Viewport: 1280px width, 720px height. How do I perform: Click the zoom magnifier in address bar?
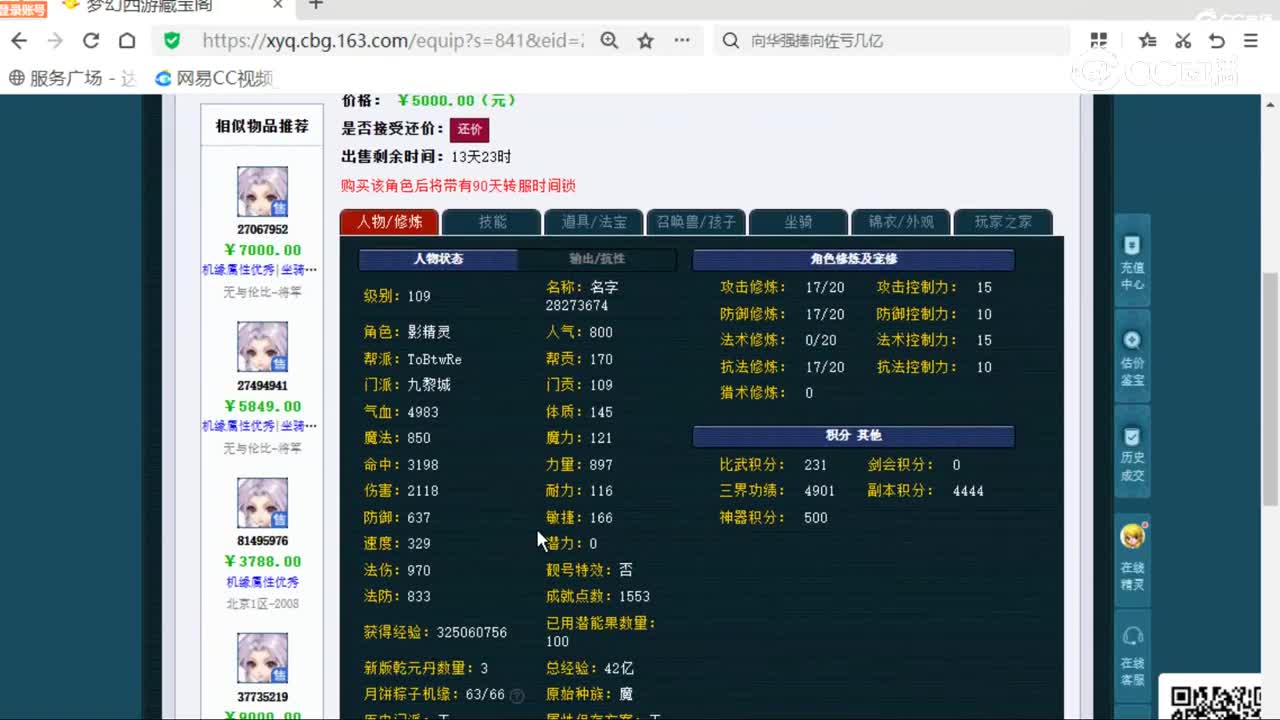tap(609, 41)
